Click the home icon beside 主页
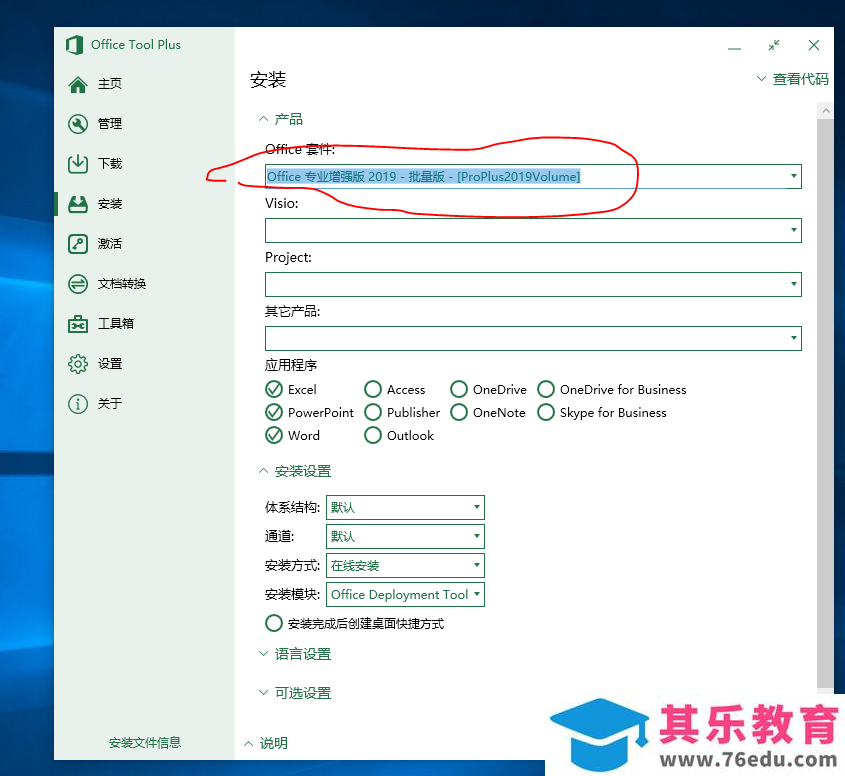845x776 pixels. 78,84
